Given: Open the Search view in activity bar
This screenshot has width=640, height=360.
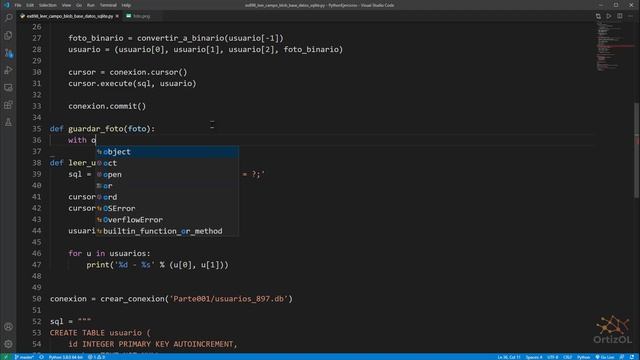Looking at the screenshot, I should [x=8, y=18].
